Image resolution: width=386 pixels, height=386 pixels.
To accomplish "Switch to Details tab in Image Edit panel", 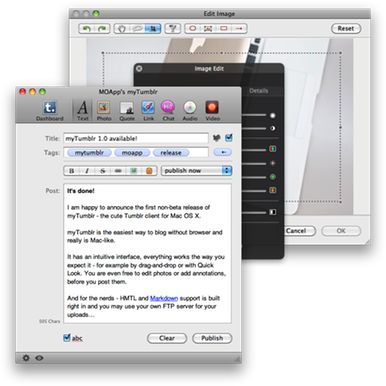I will click(259, 91).
